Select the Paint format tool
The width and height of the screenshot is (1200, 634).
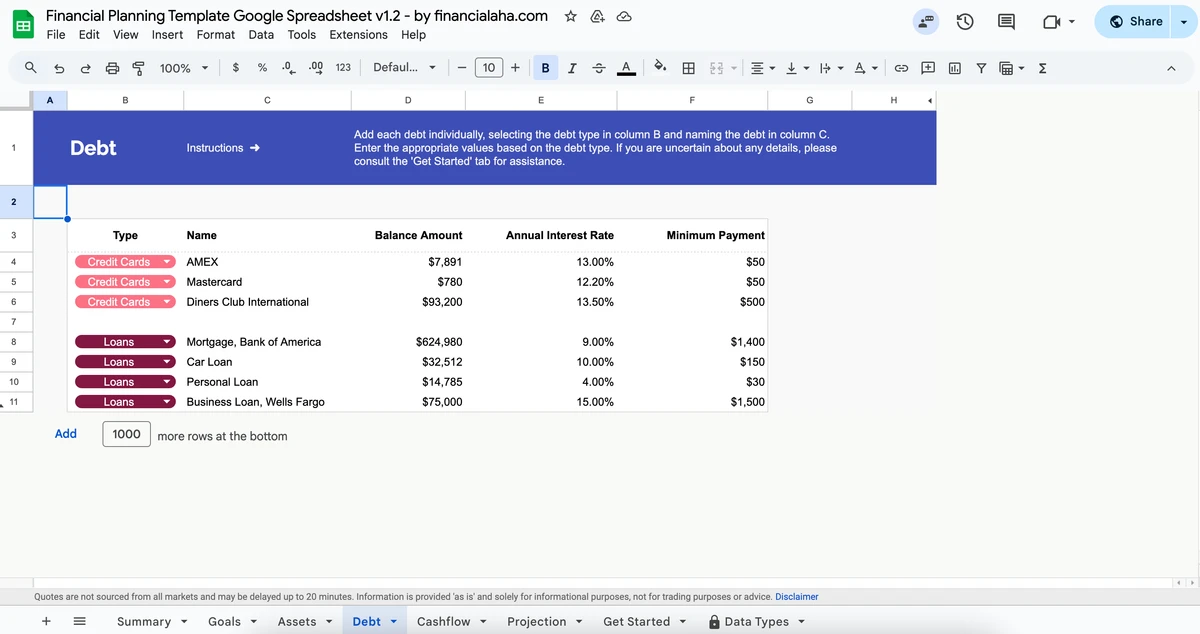[140, 68]
